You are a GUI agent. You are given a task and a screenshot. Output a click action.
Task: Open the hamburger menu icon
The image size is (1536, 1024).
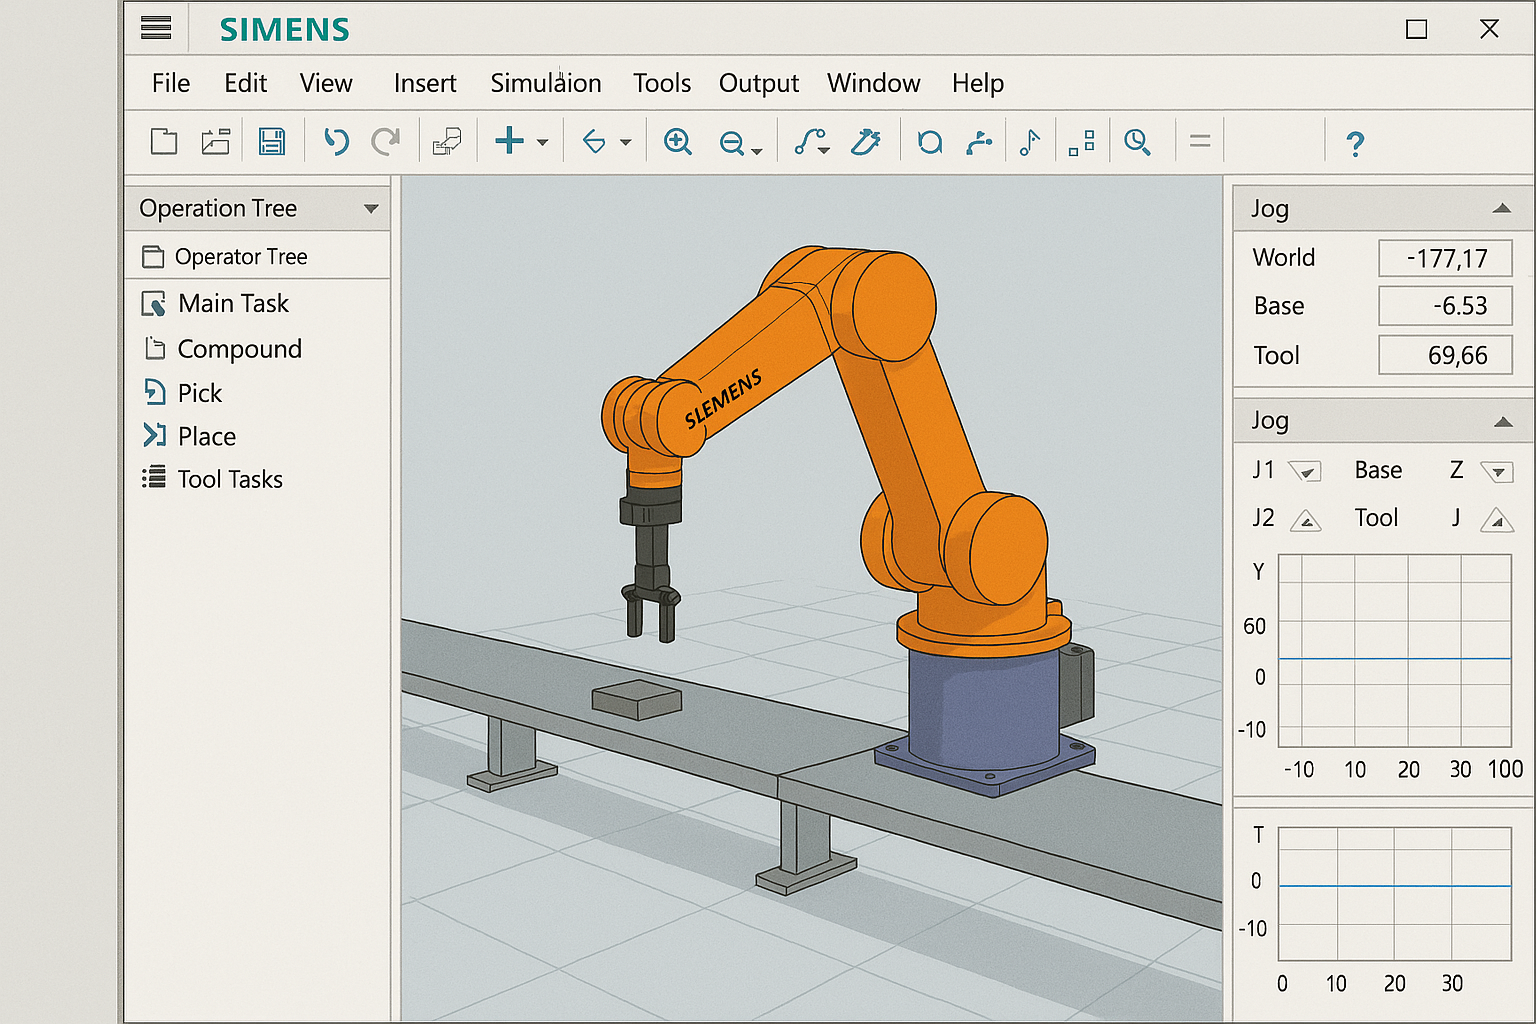156,28
